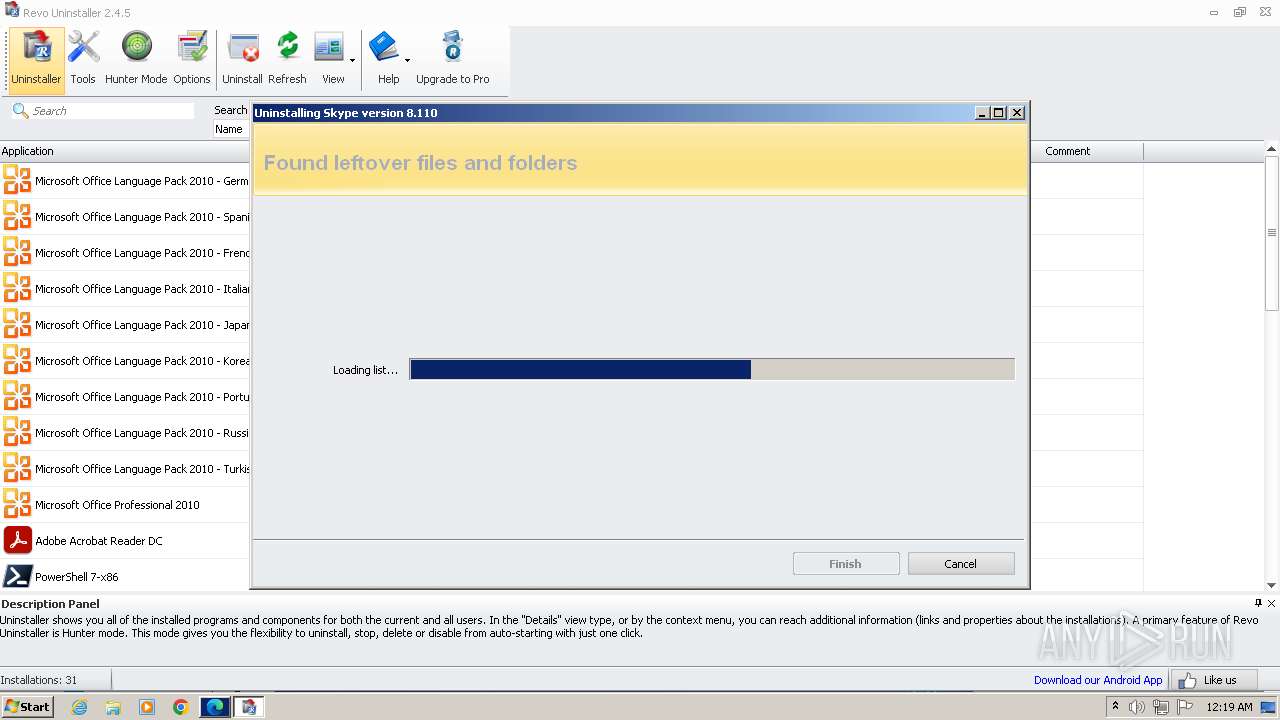Click the Adobe Acrobat Reader DC icon
This screenshot has width=1280, height=720.
tap(17, 541)
